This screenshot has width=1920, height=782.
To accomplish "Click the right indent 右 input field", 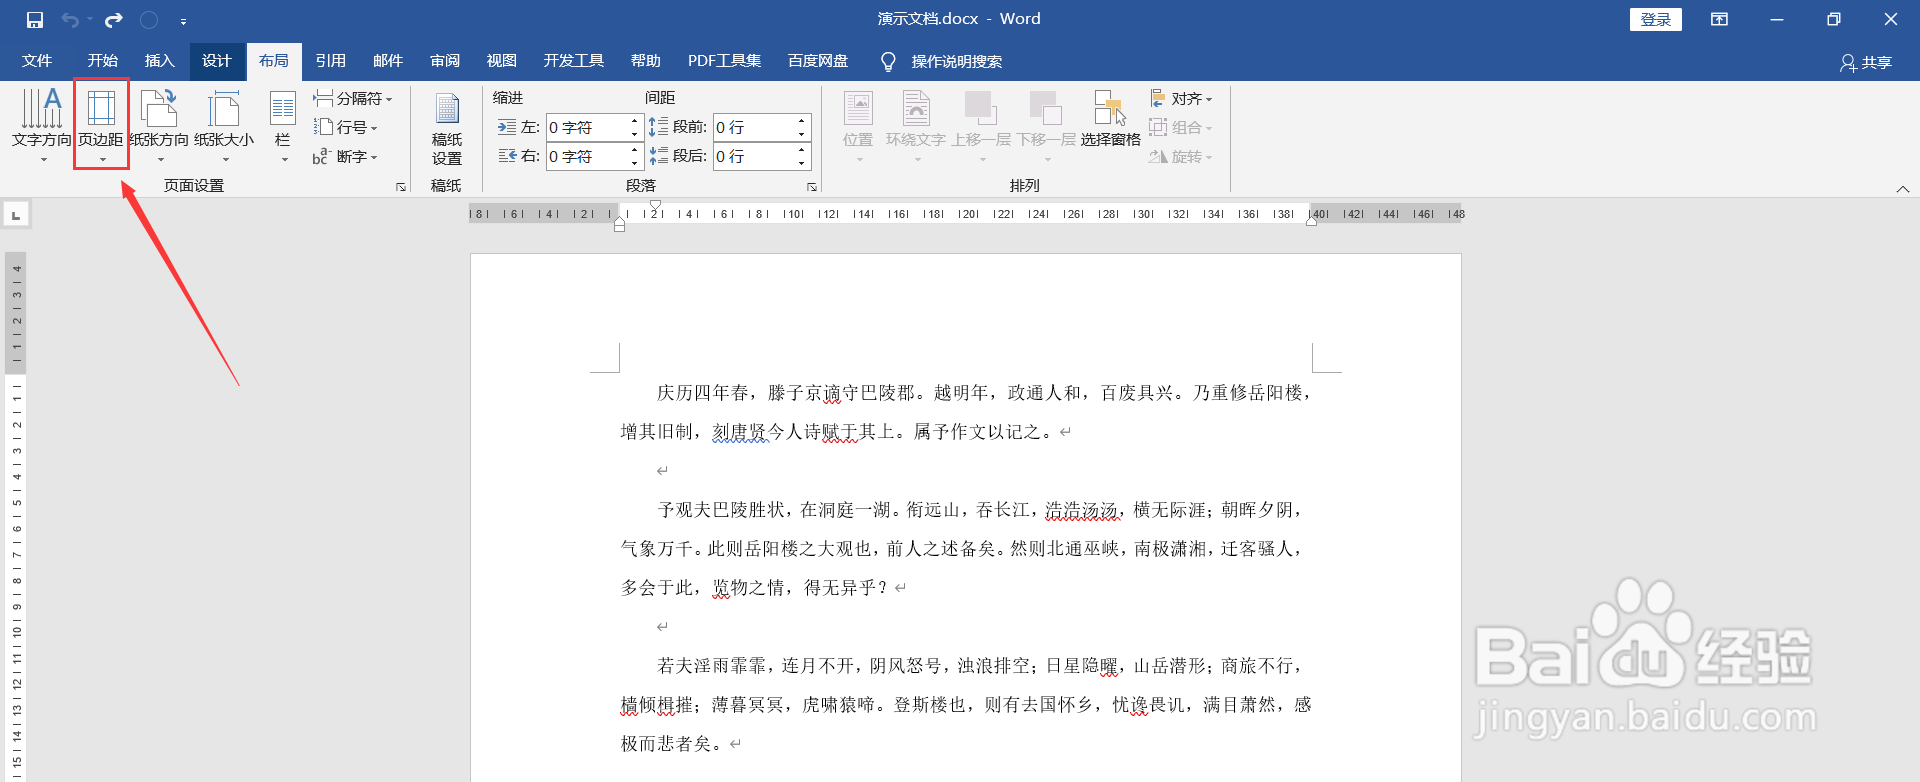I will (587, 156).
